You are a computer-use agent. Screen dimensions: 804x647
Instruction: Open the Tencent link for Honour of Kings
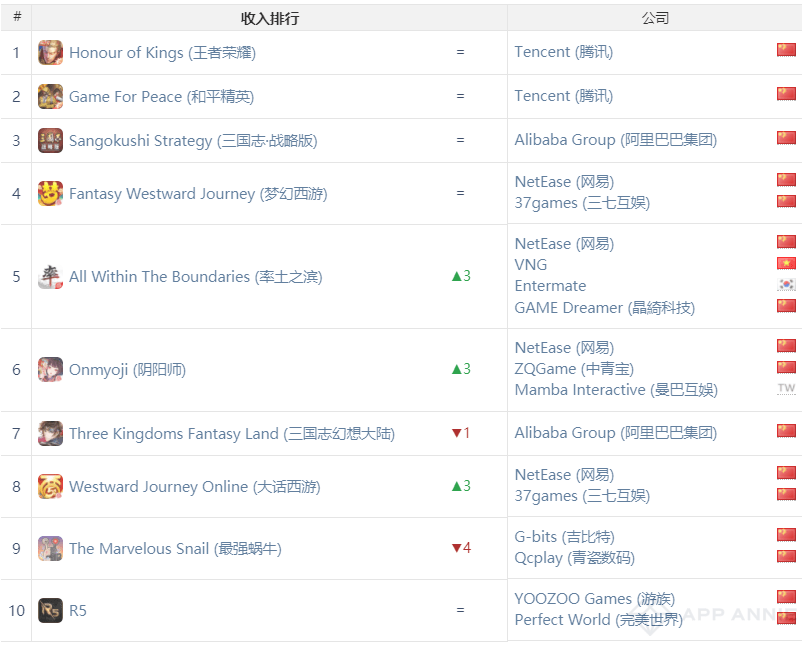(x=563, y=52)
